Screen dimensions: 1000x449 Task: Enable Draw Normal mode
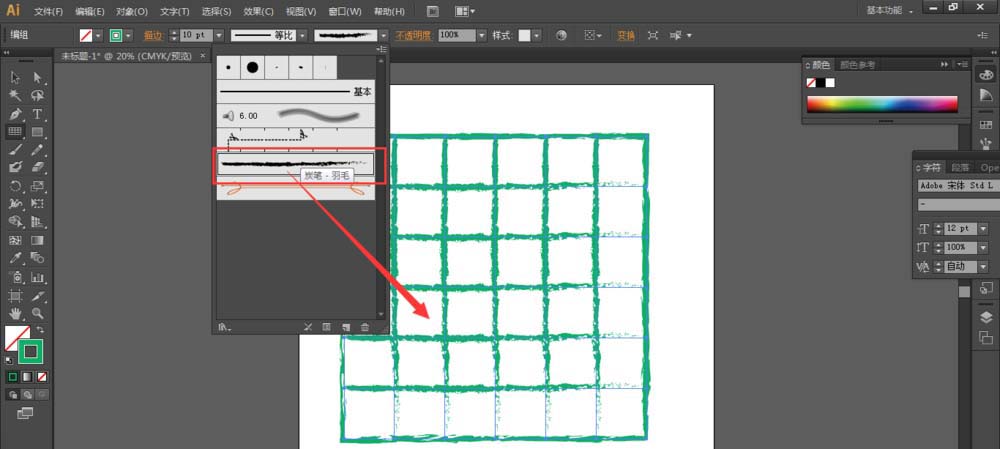click(13, 395)
